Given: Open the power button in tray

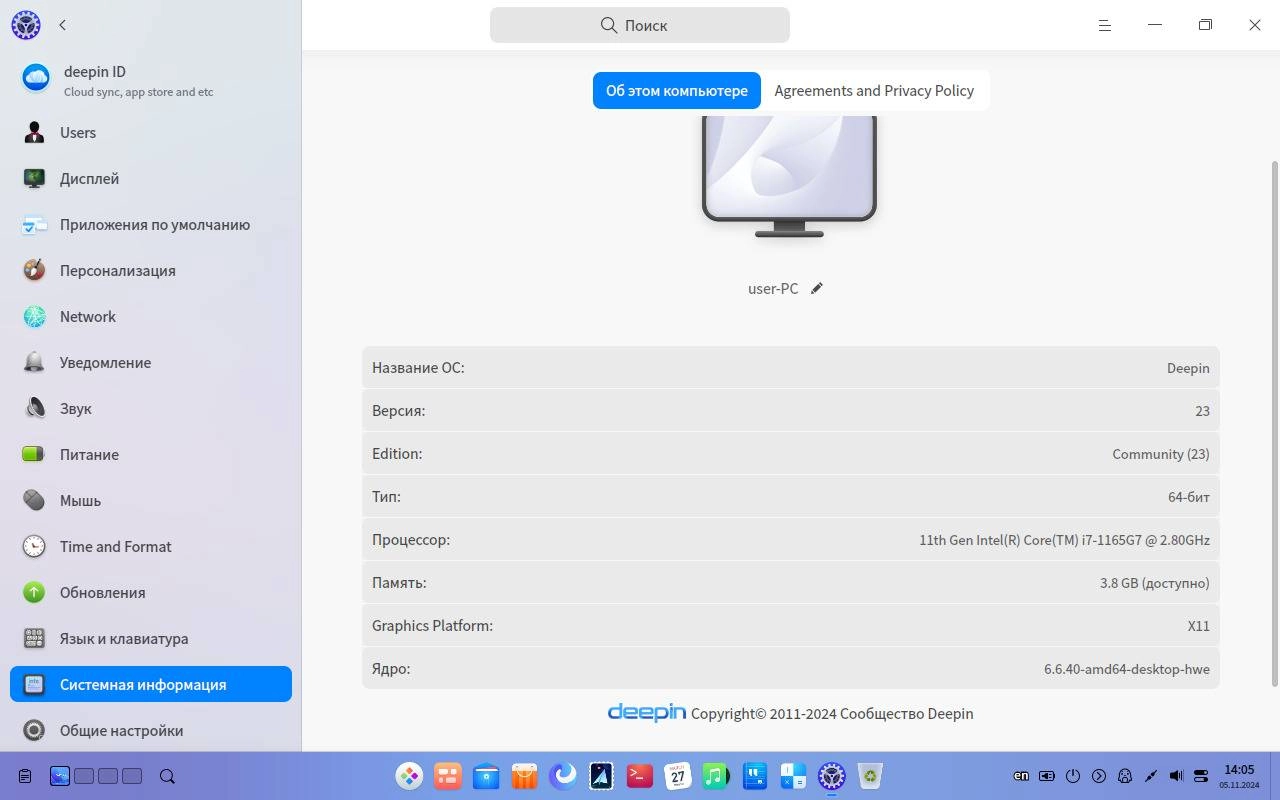Looking at the screenshot, I should pyautogui.click(x=1073, y=775).
